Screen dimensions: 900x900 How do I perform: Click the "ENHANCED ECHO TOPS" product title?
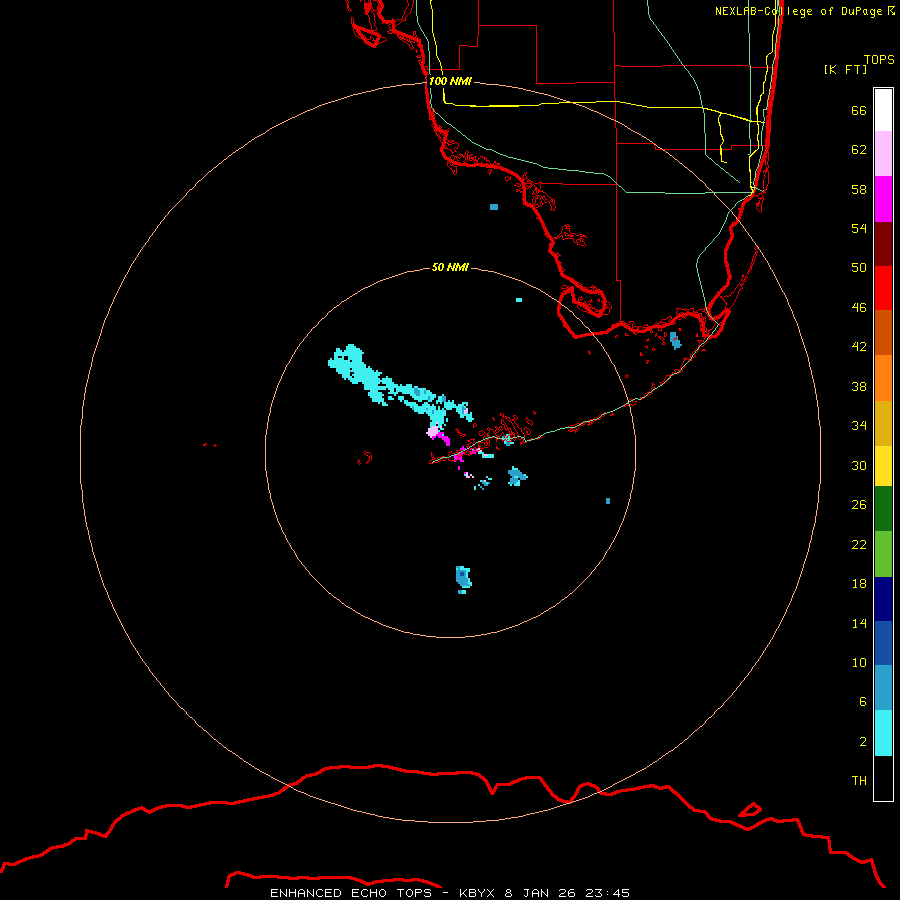[x=351, y=893]
